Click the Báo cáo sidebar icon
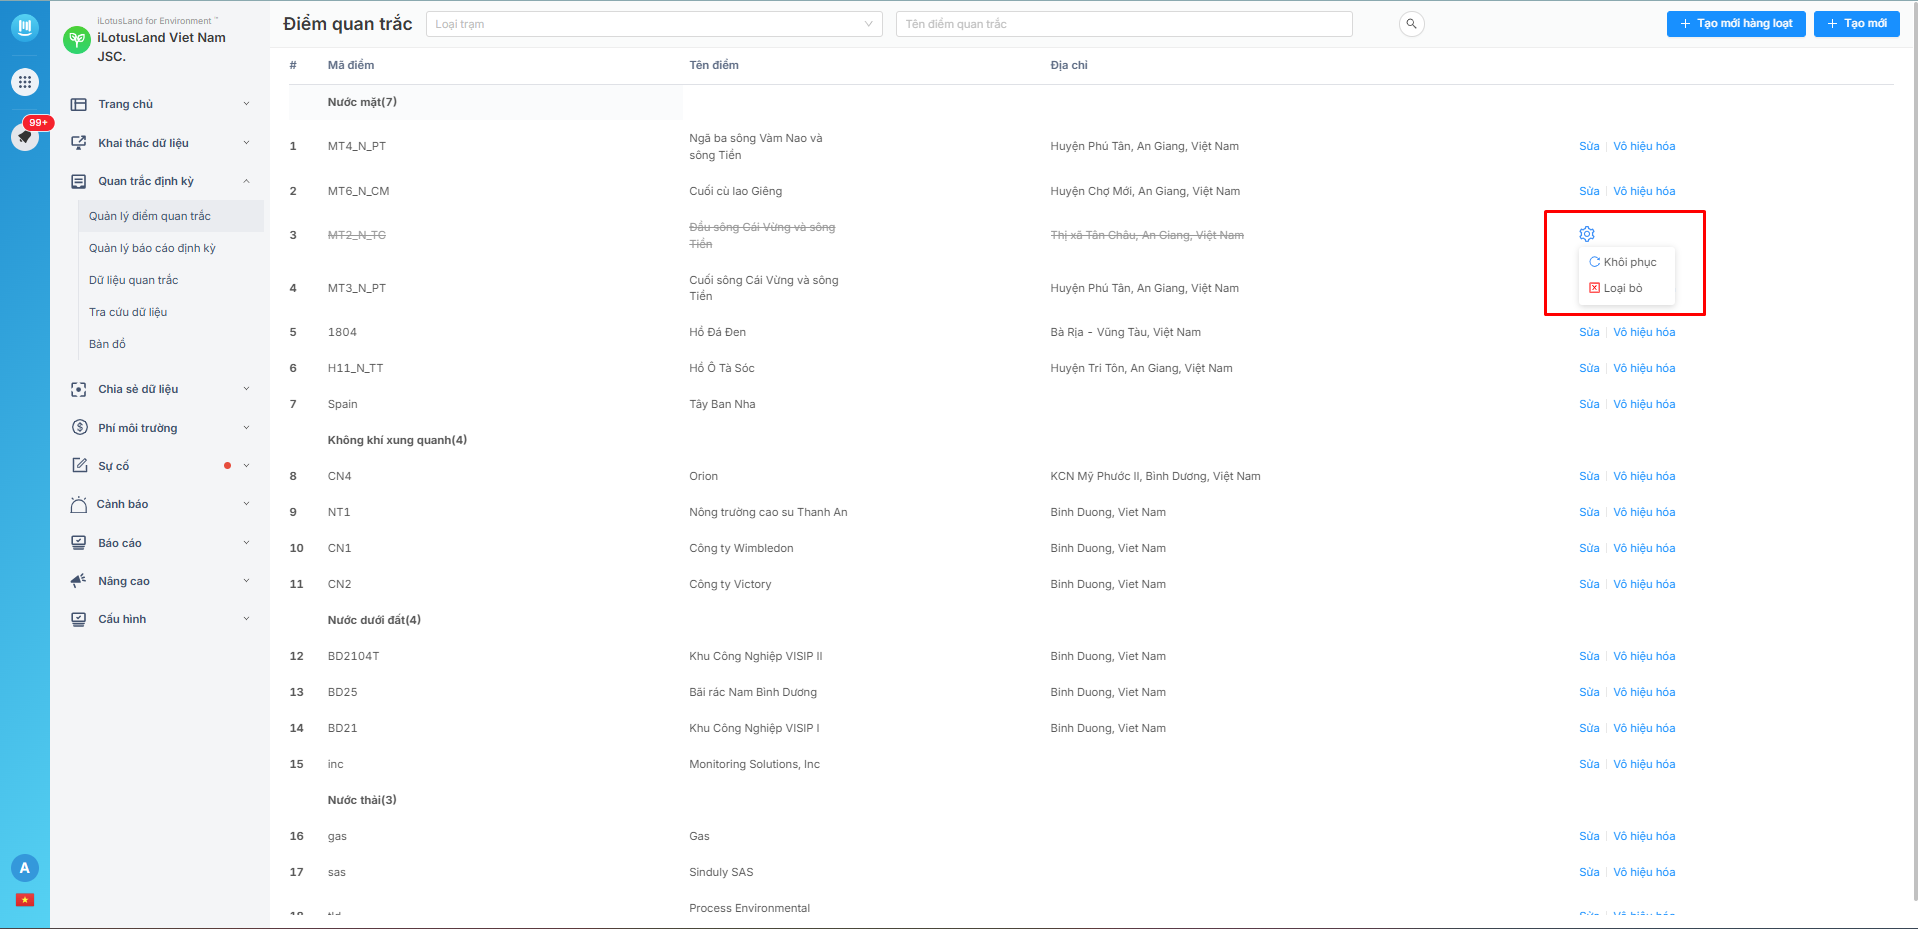 click(x=79, y=543)
